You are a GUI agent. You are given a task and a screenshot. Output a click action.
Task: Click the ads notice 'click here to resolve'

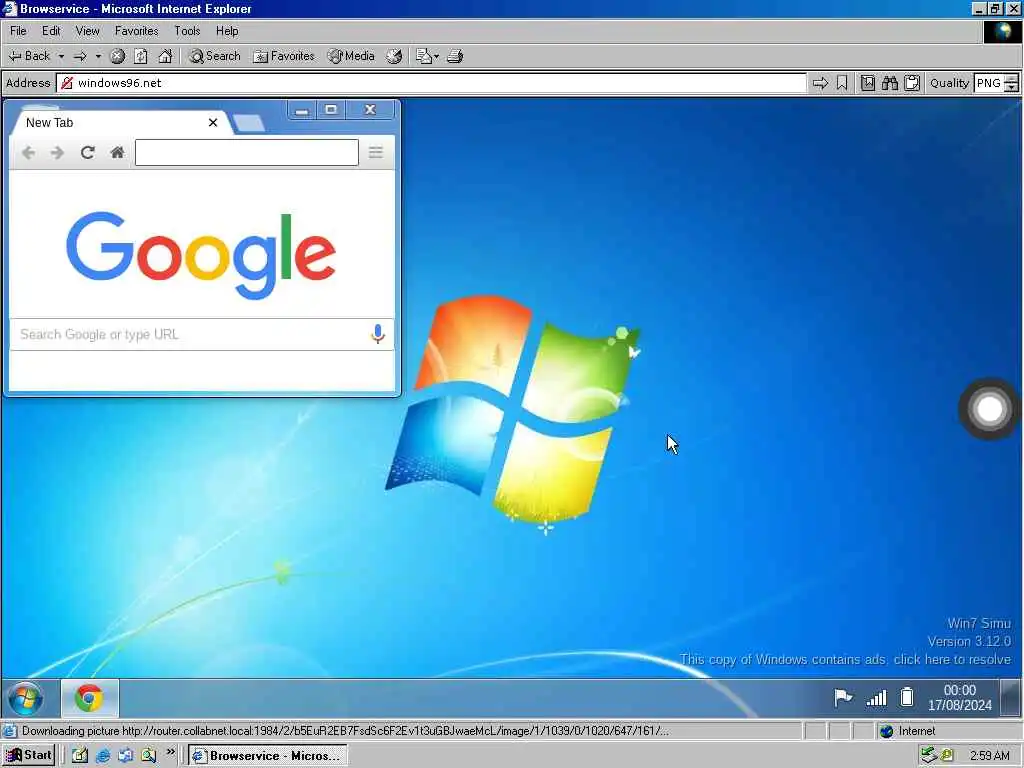pos(846,660)
